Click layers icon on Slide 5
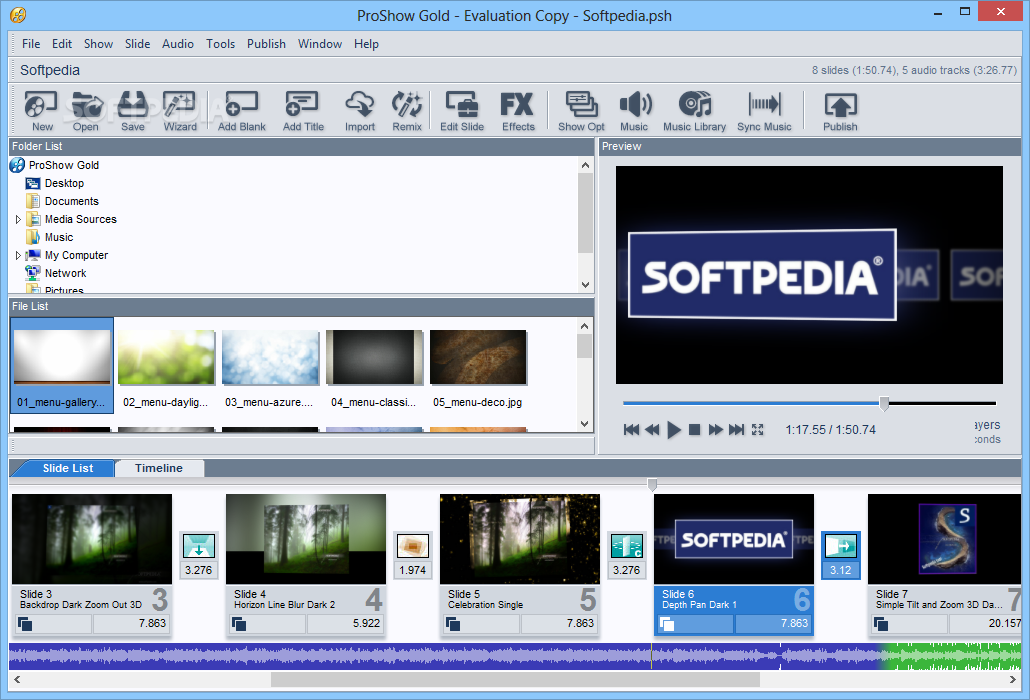Image resolution: width=1030 pixels, height=700 pixels. tap(453, 624)
